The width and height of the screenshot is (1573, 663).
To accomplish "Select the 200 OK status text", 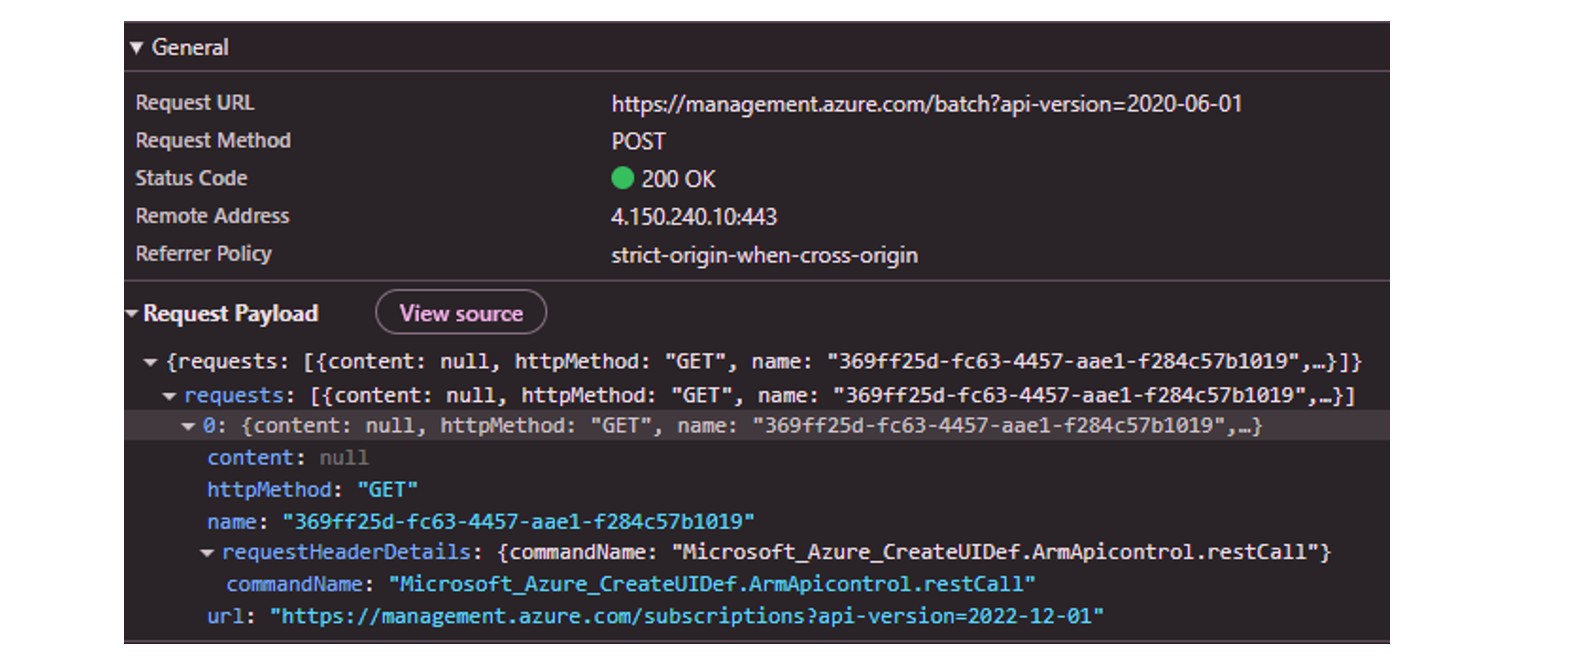I will [x=678, y=179].
